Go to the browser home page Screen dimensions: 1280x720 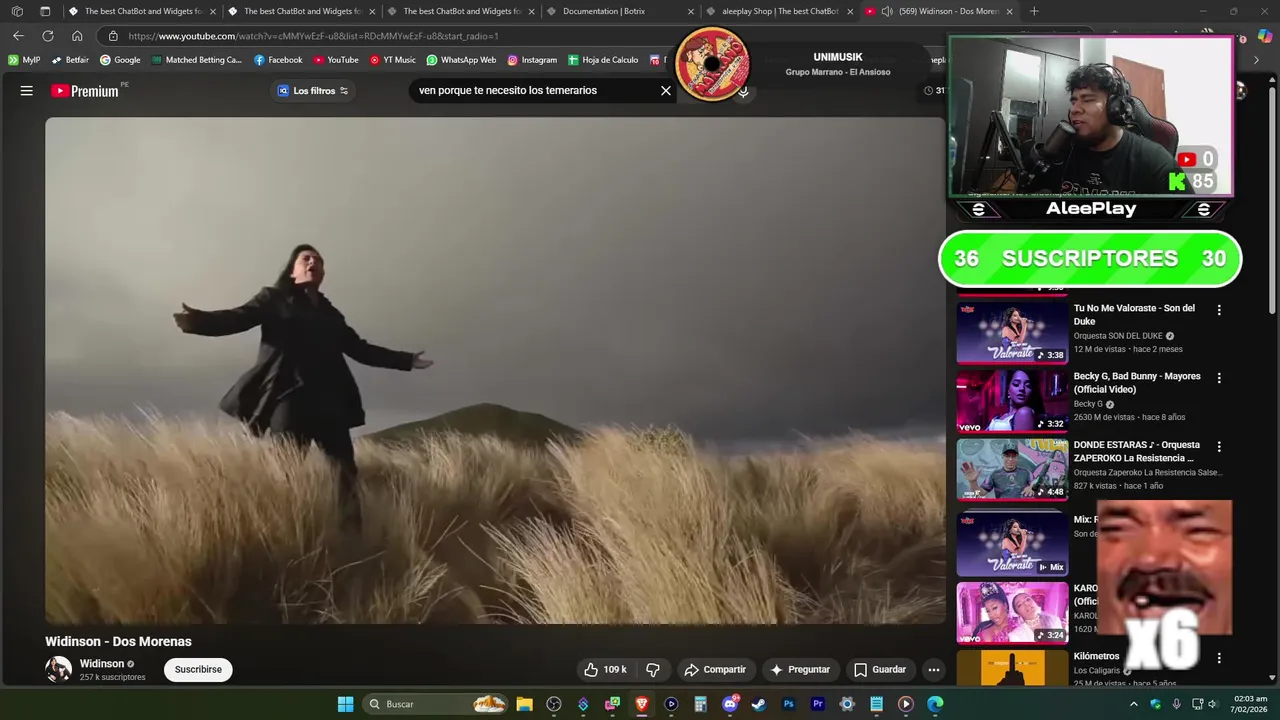77,36
